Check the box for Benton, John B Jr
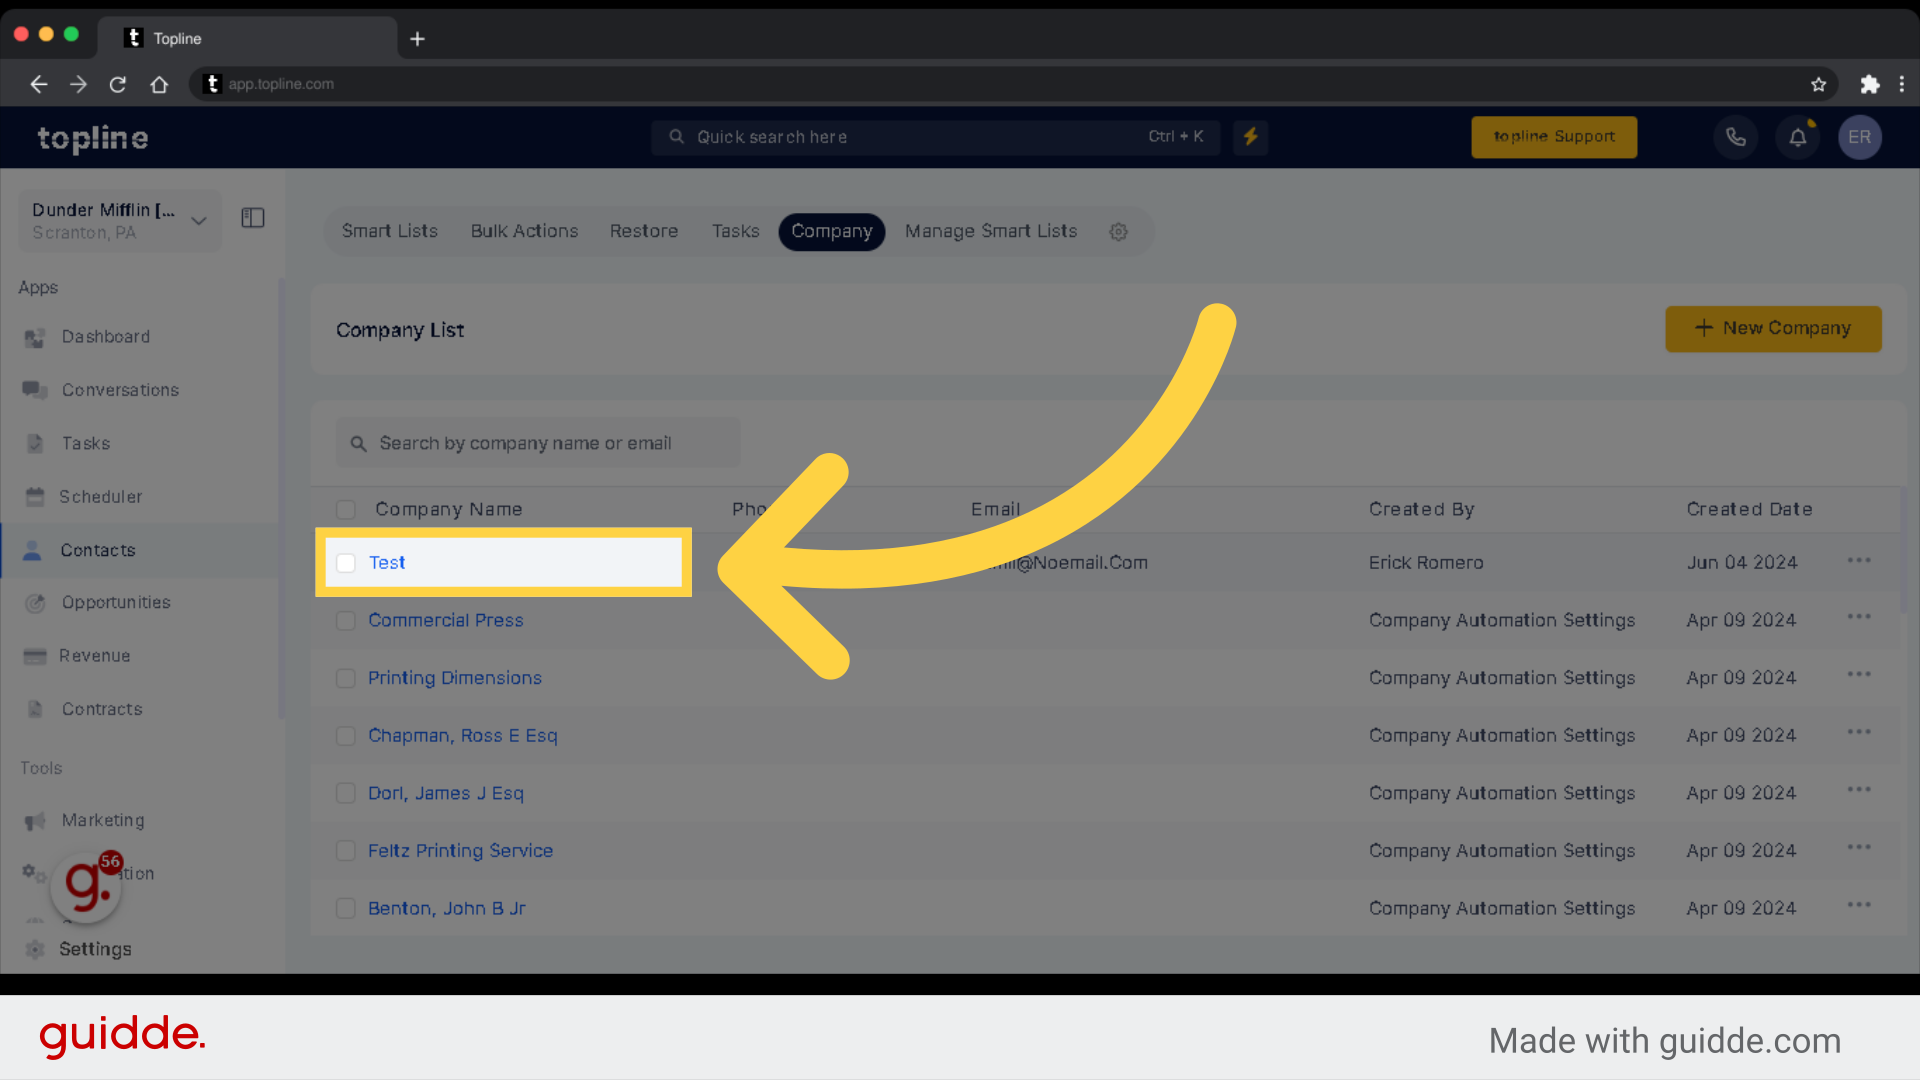1920x1080 pixels. 346,909
